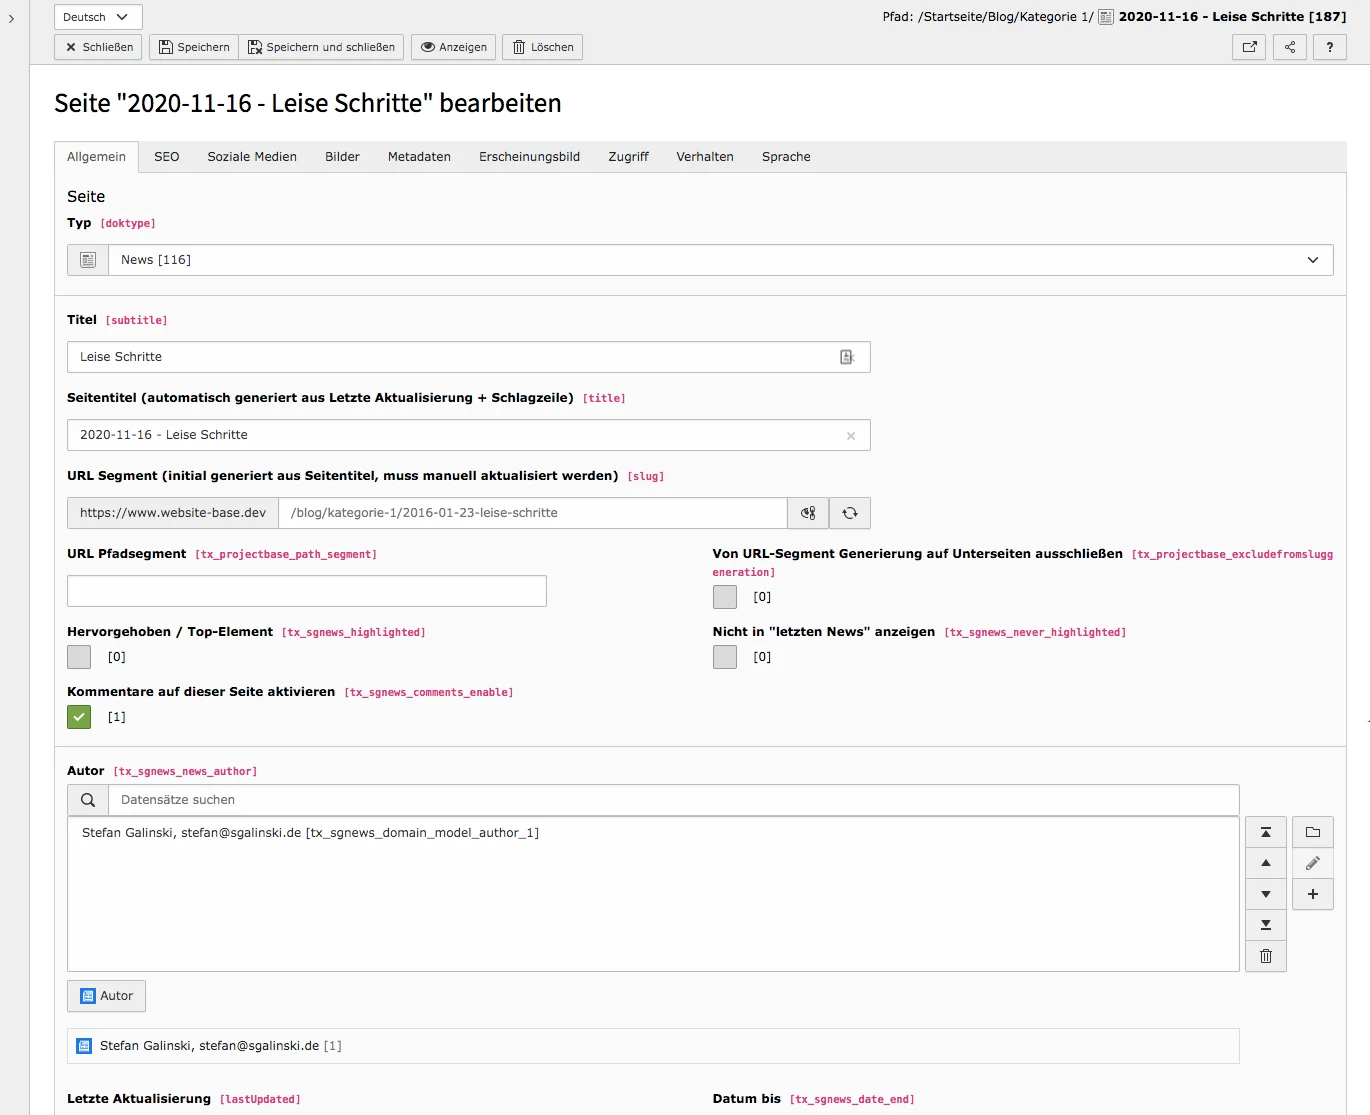Open the record in a new window icon
This screenshot has height=1115, width=1370.
coord(1248,47)
